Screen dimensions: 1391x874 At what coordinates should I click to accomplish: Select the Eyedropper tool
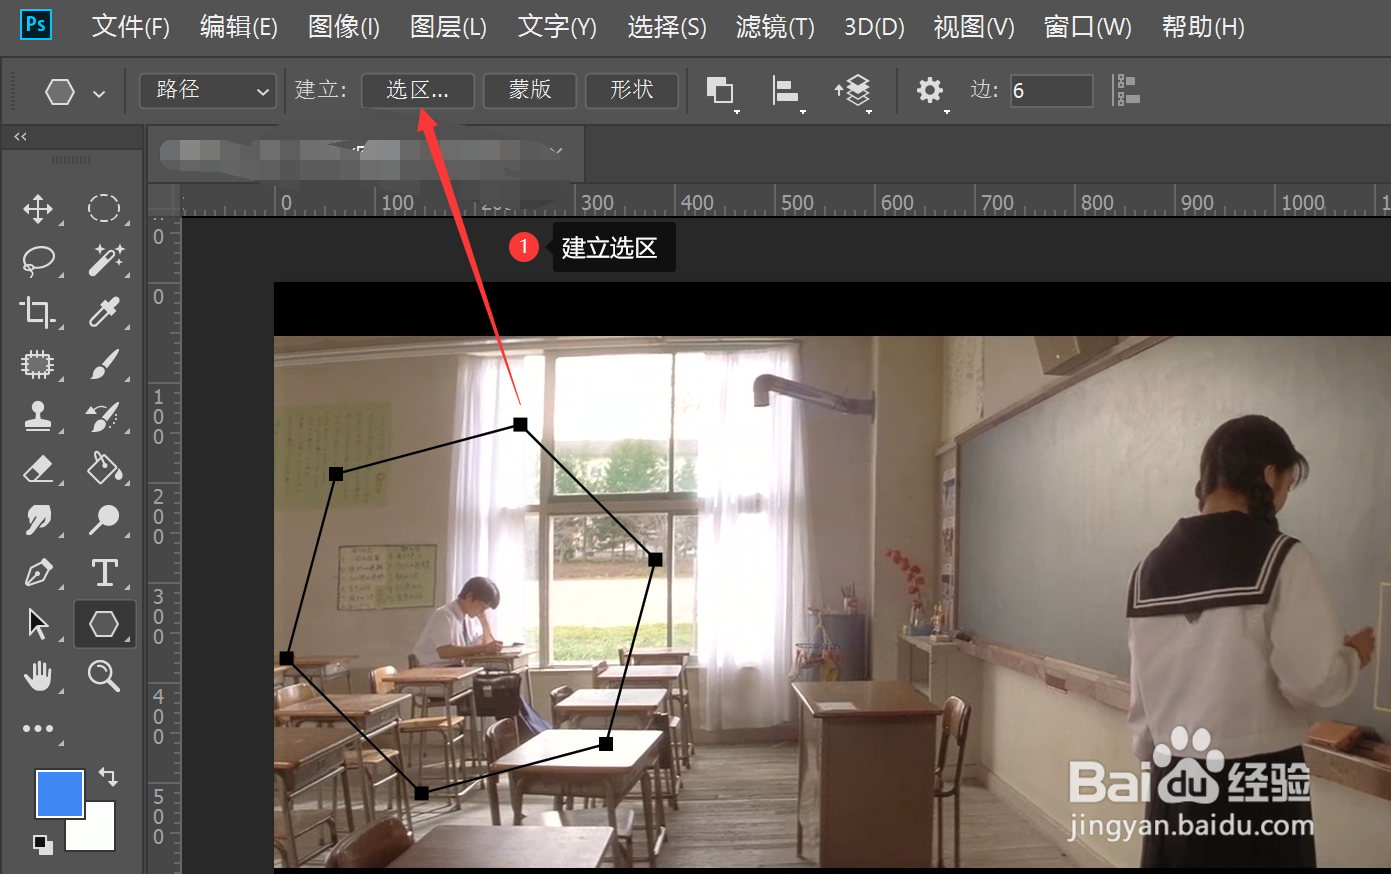pos(104,312)
